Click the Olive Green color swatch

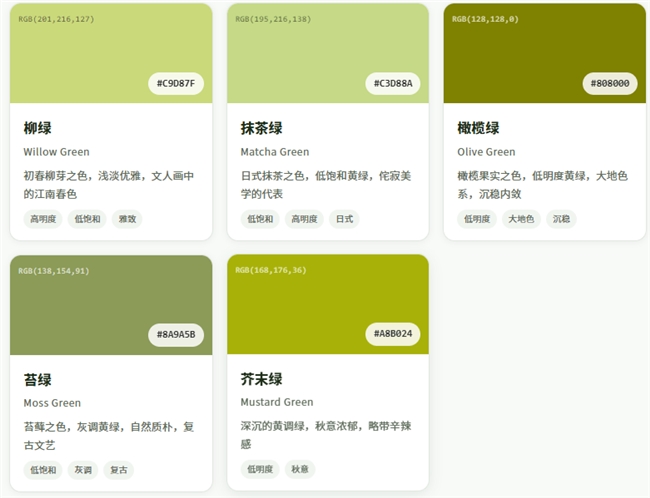pos(545,53)
